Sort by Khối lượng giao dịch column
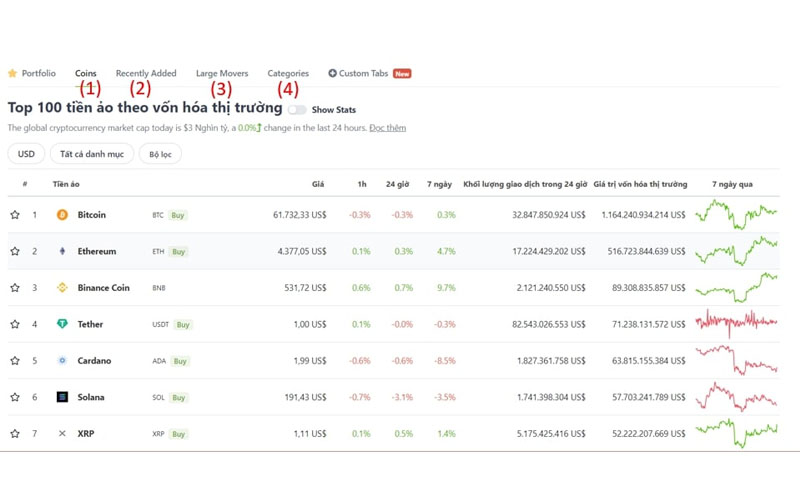800x504 pixels. click(x=525, y=184)
